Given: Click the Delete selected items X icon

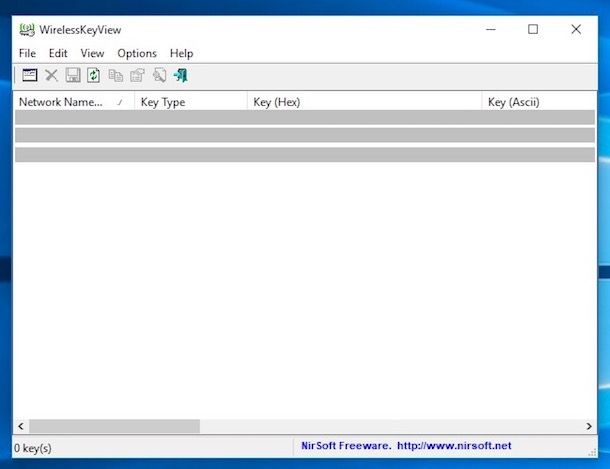Looking at the screenshot, I should pyautogui.click(x=51, y=75).
